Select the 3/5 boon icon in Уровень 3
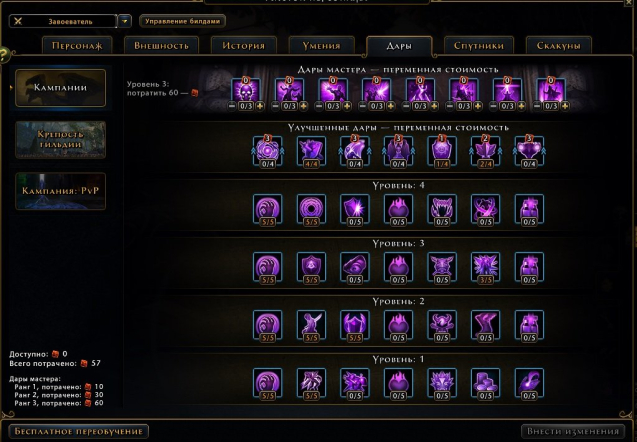The image size is (637, 442). (485, 267)
